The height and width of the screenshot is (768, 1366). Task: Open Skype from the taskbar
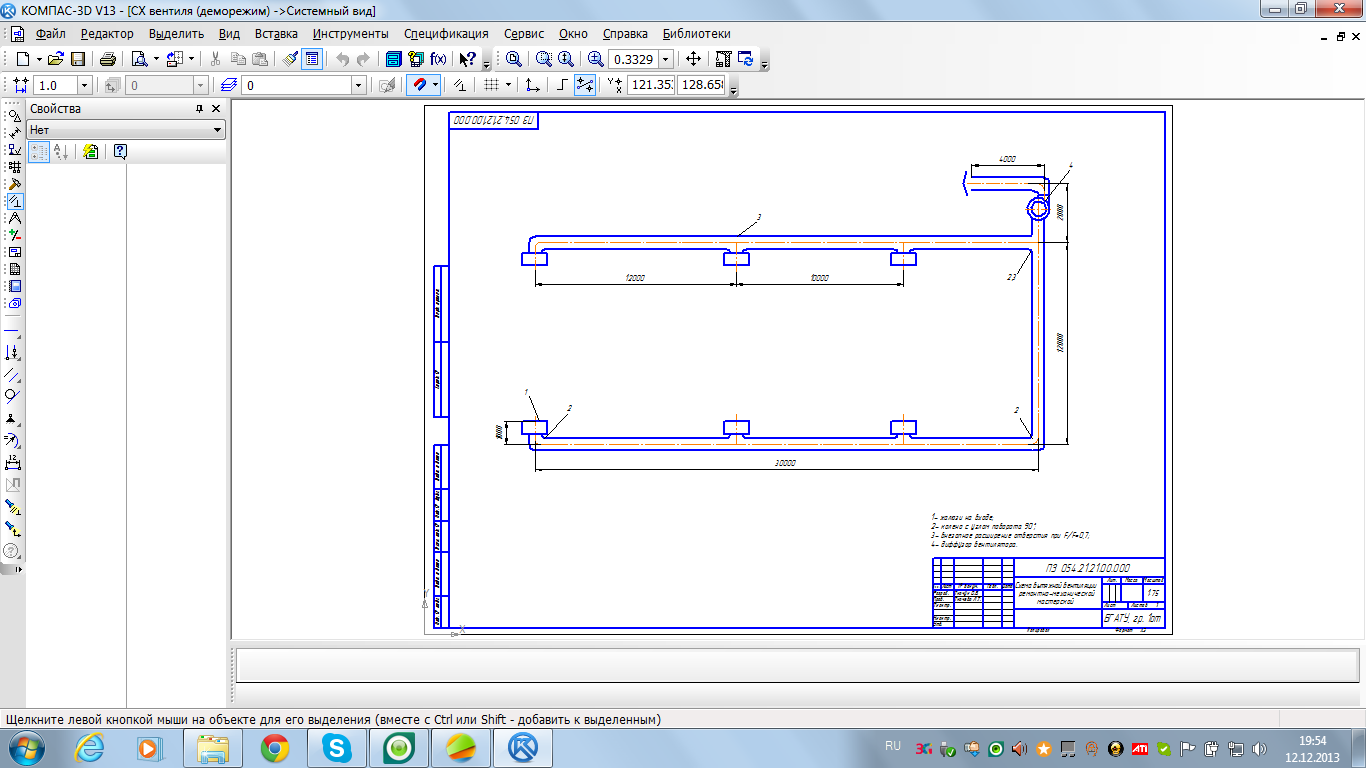337,747
